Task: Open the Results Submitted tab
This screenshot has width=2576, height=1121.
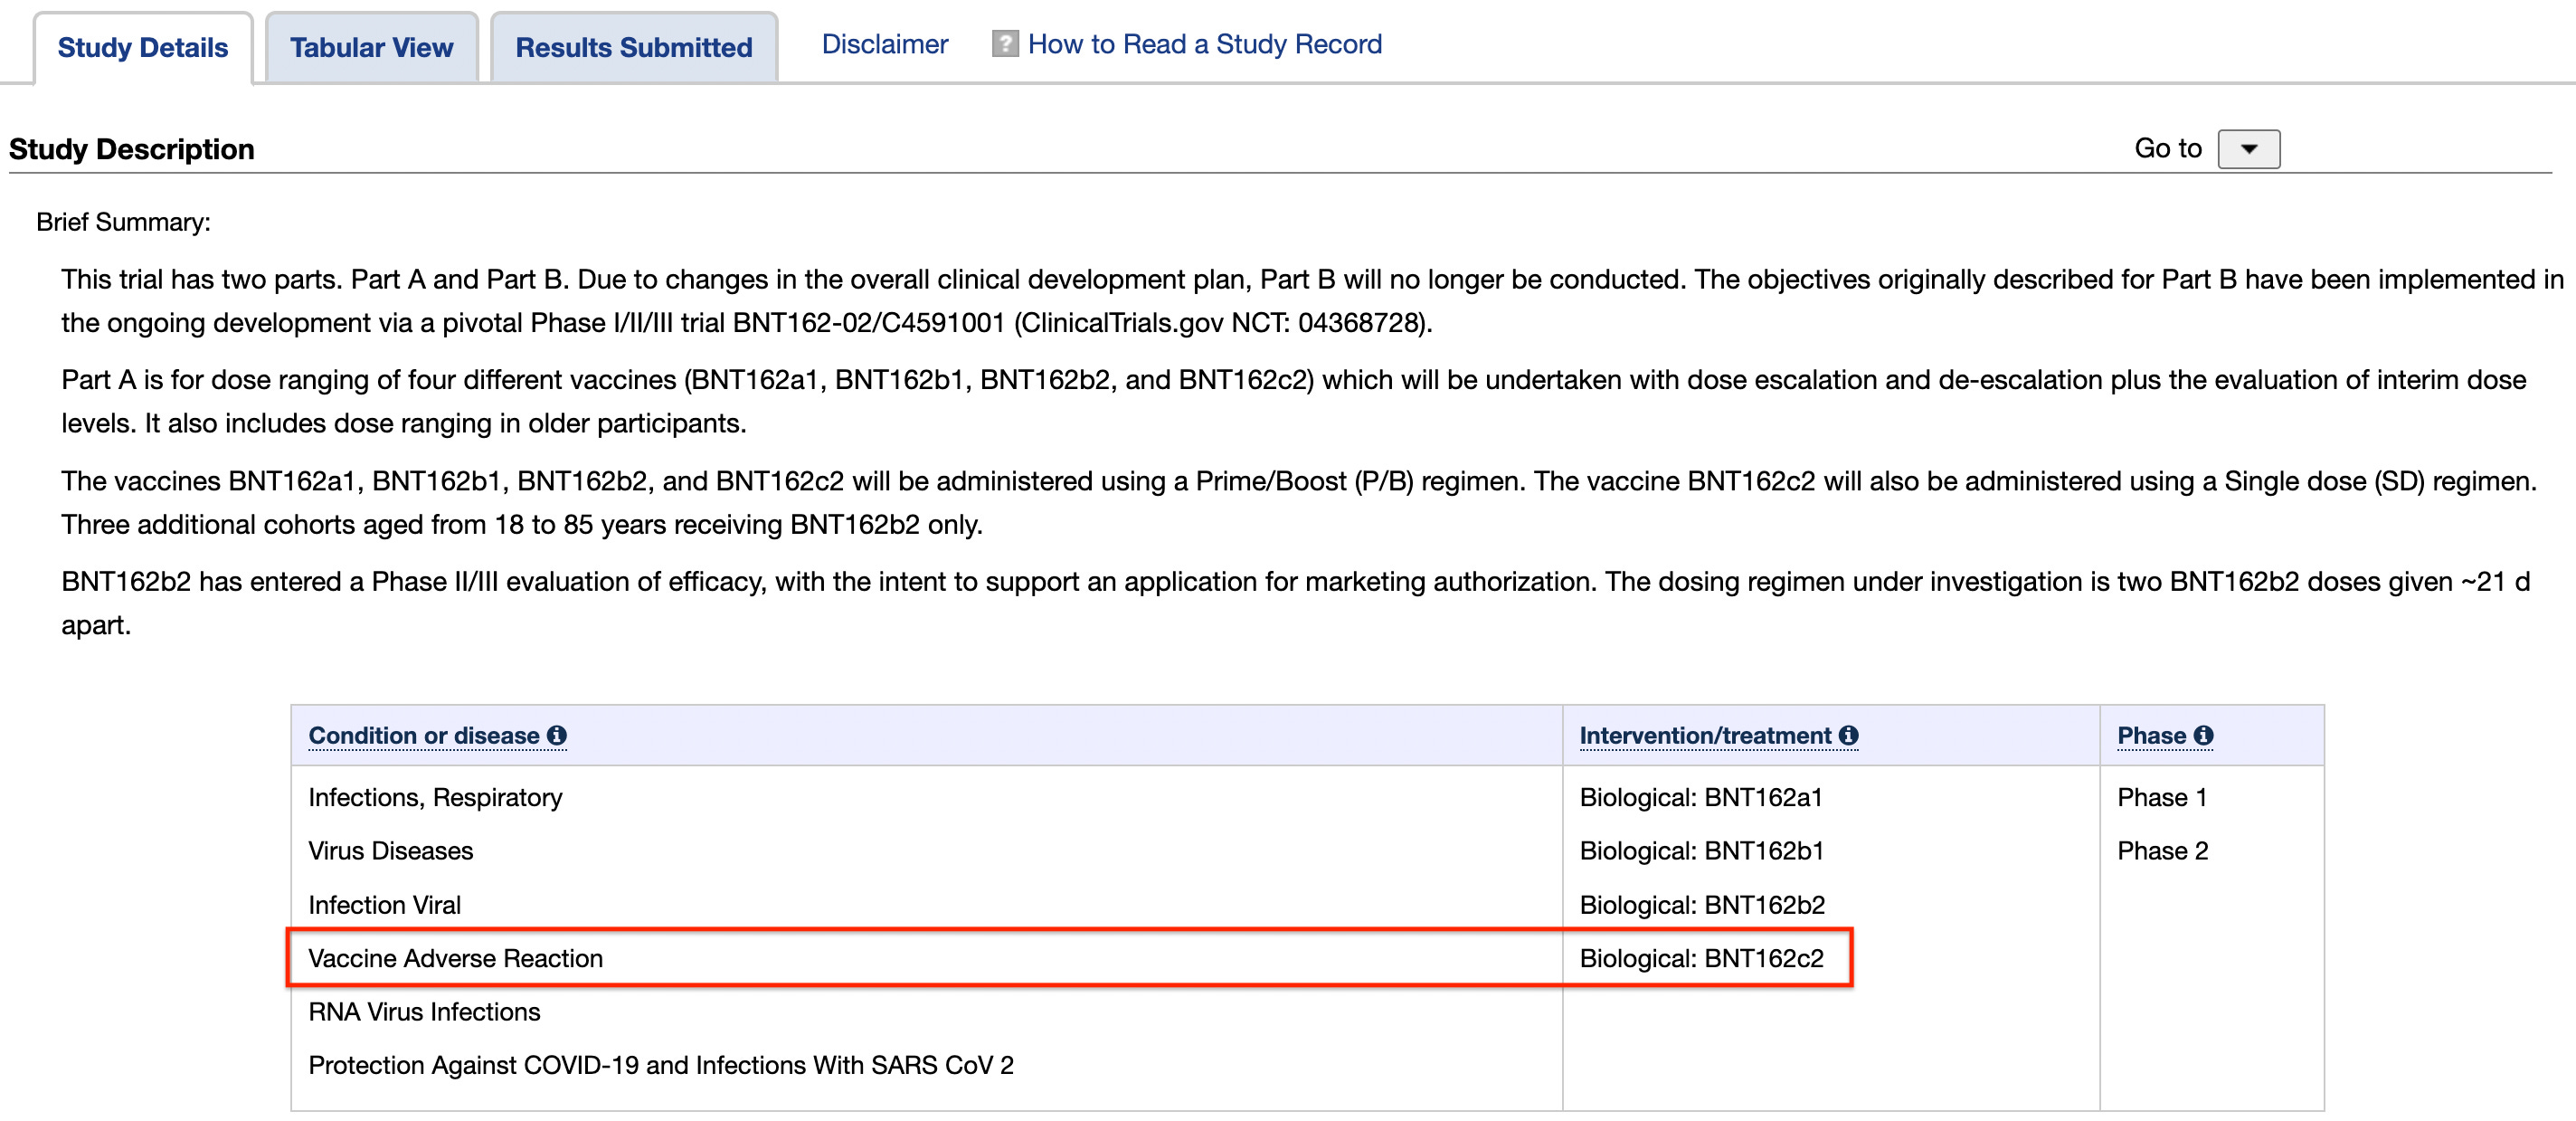Action: click(x=633, y=48)
